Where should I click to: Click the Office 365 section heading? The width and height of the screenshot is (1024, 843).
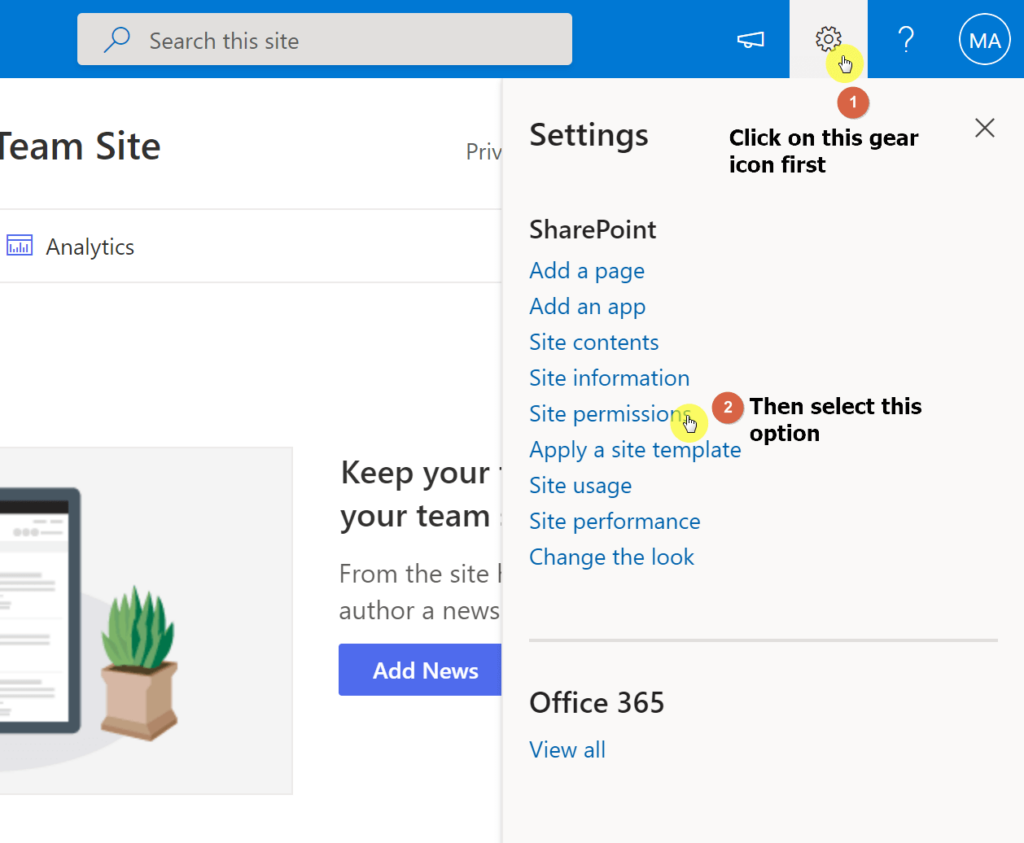(596, 703)
